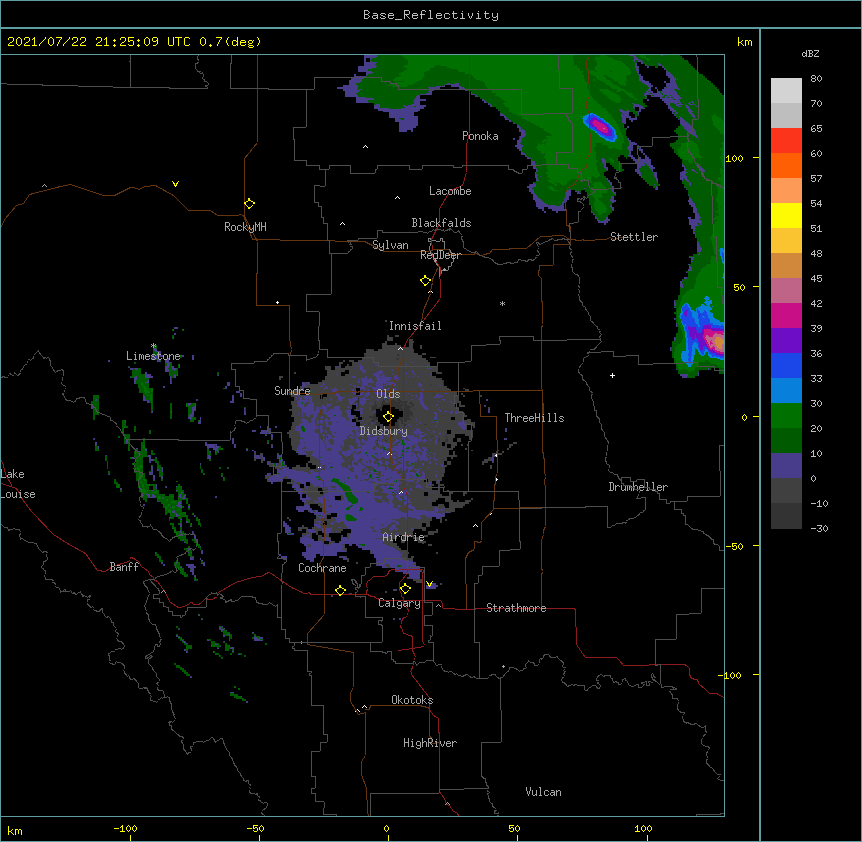Select the green 30 dBZ color swatch
862x842 pixels.
pos(786,416)
